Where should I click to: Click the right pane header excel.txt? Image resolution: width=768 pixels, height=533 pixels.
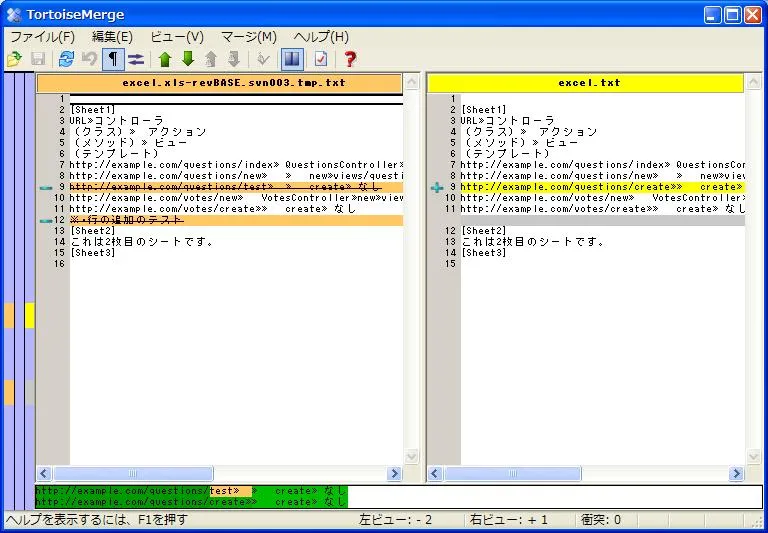pyautogui.click(x=585, y=83)
